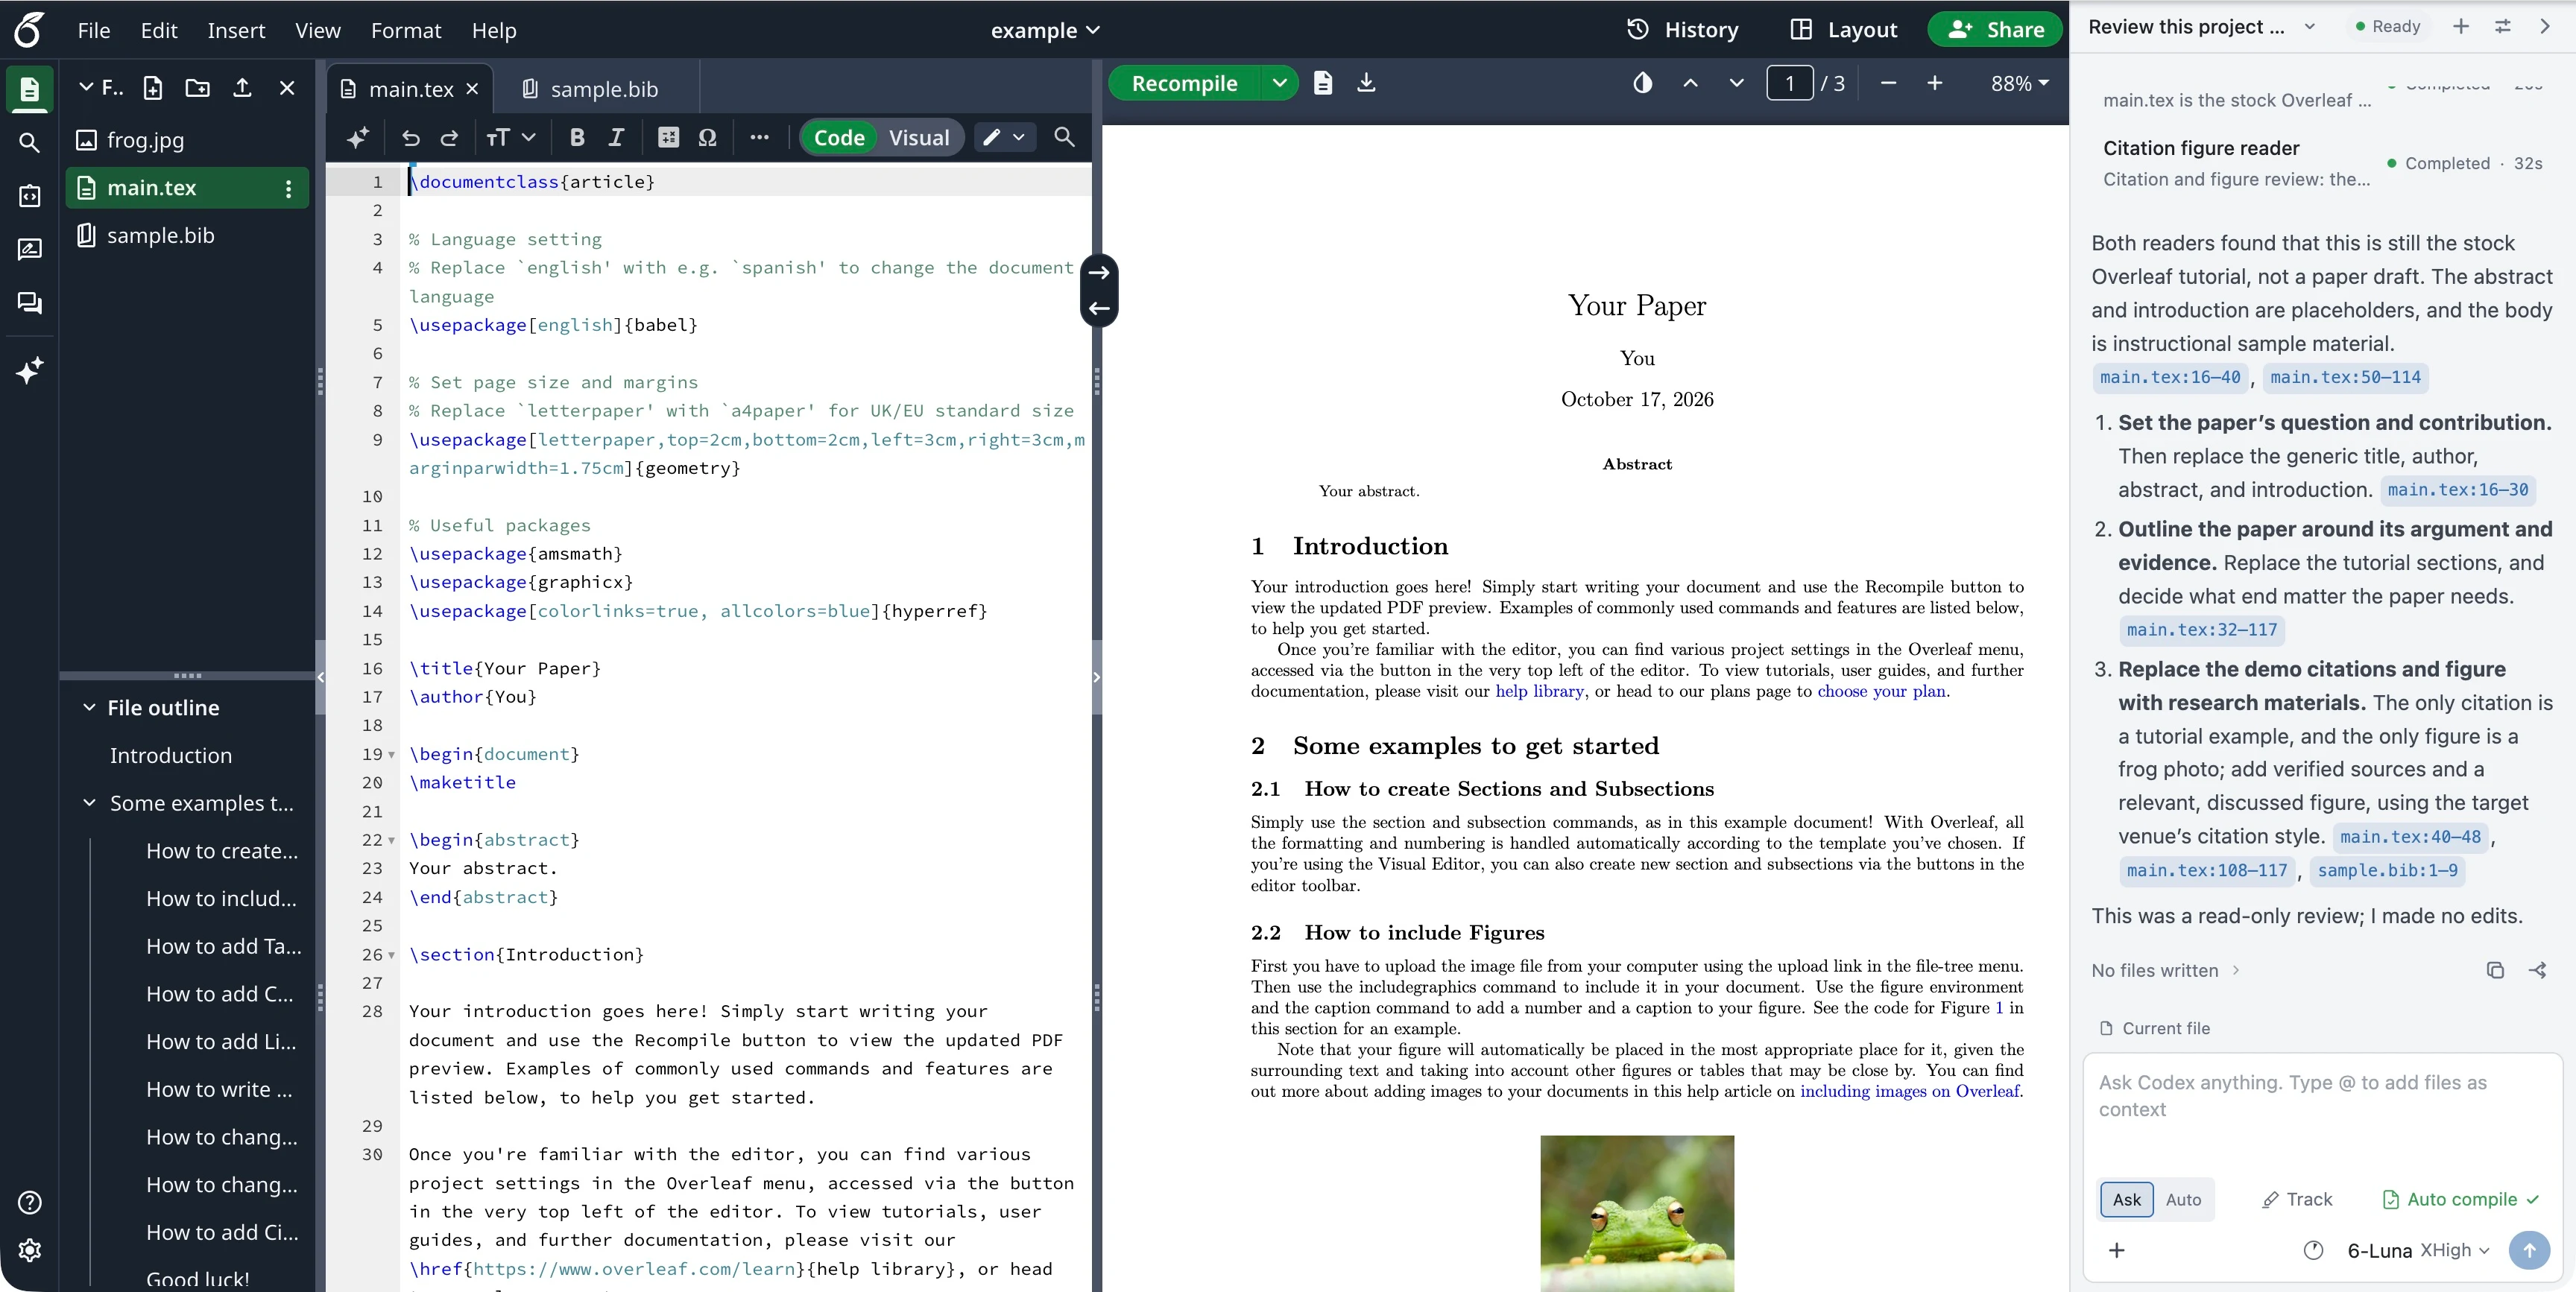Open the View menu
This screenshot has height=1292, width=2576.
[x=317, y=30]
